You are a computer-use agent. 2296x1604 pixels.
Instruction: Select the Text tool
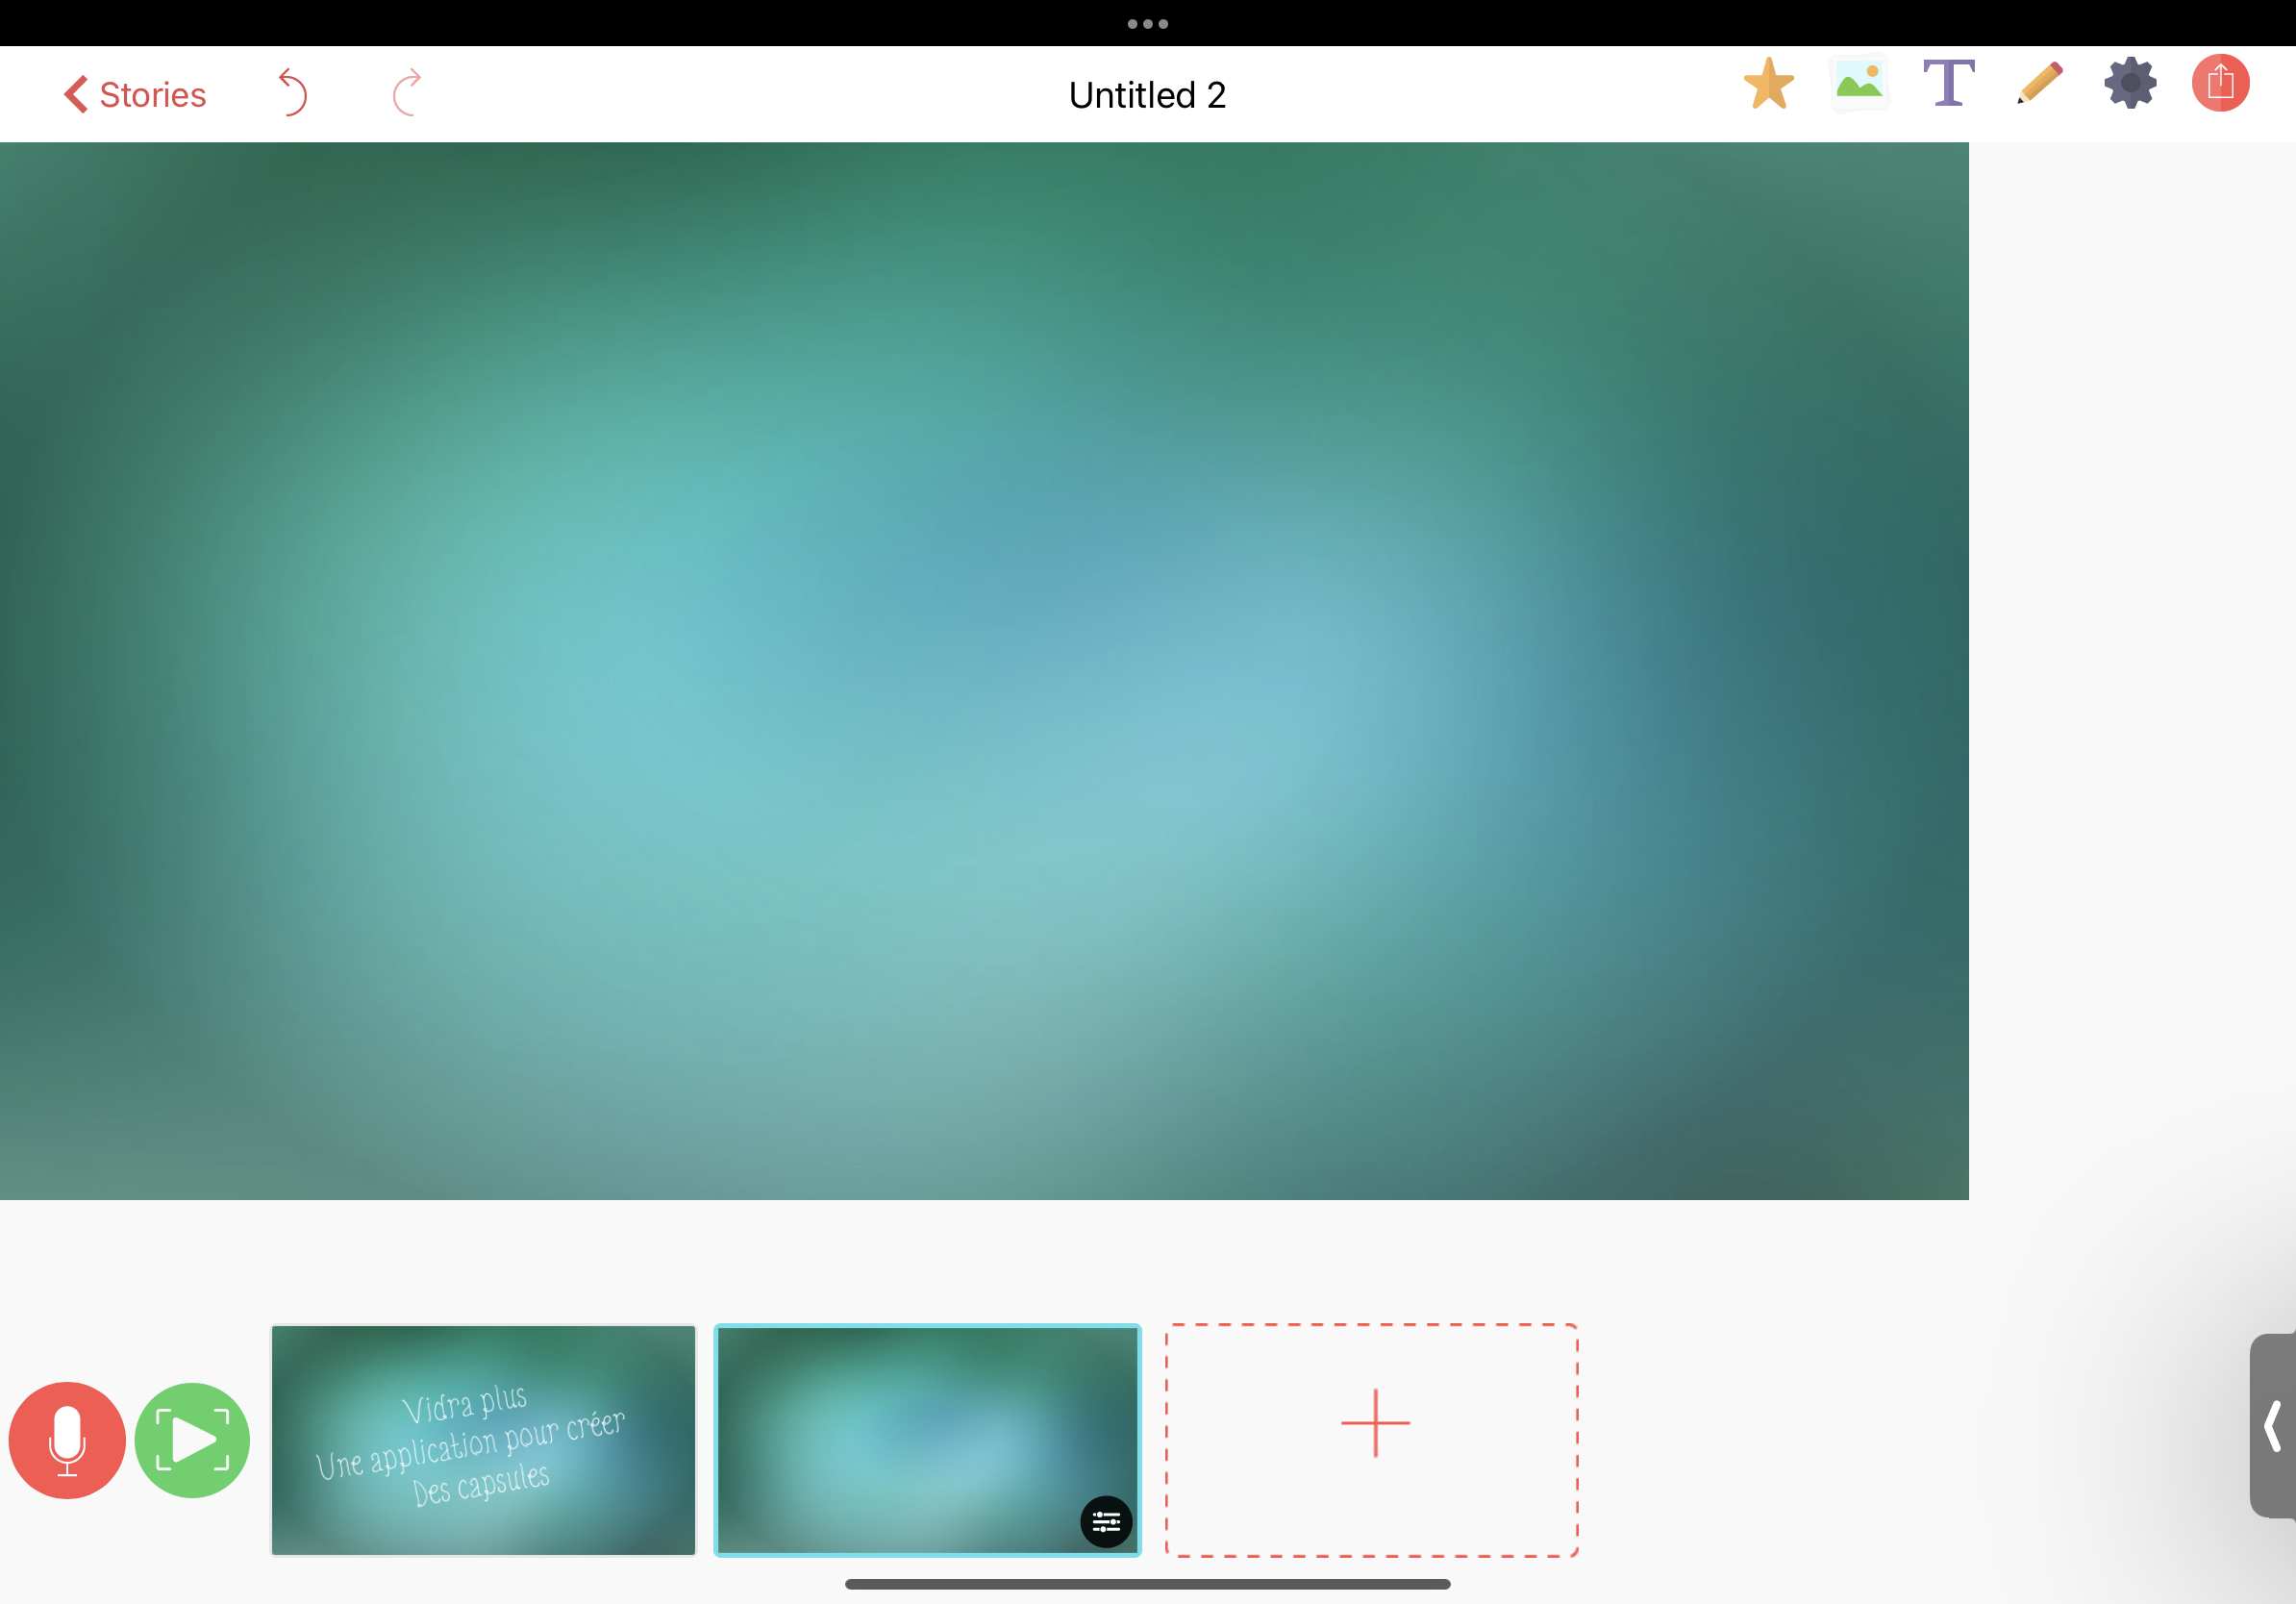pos(1948,84)
